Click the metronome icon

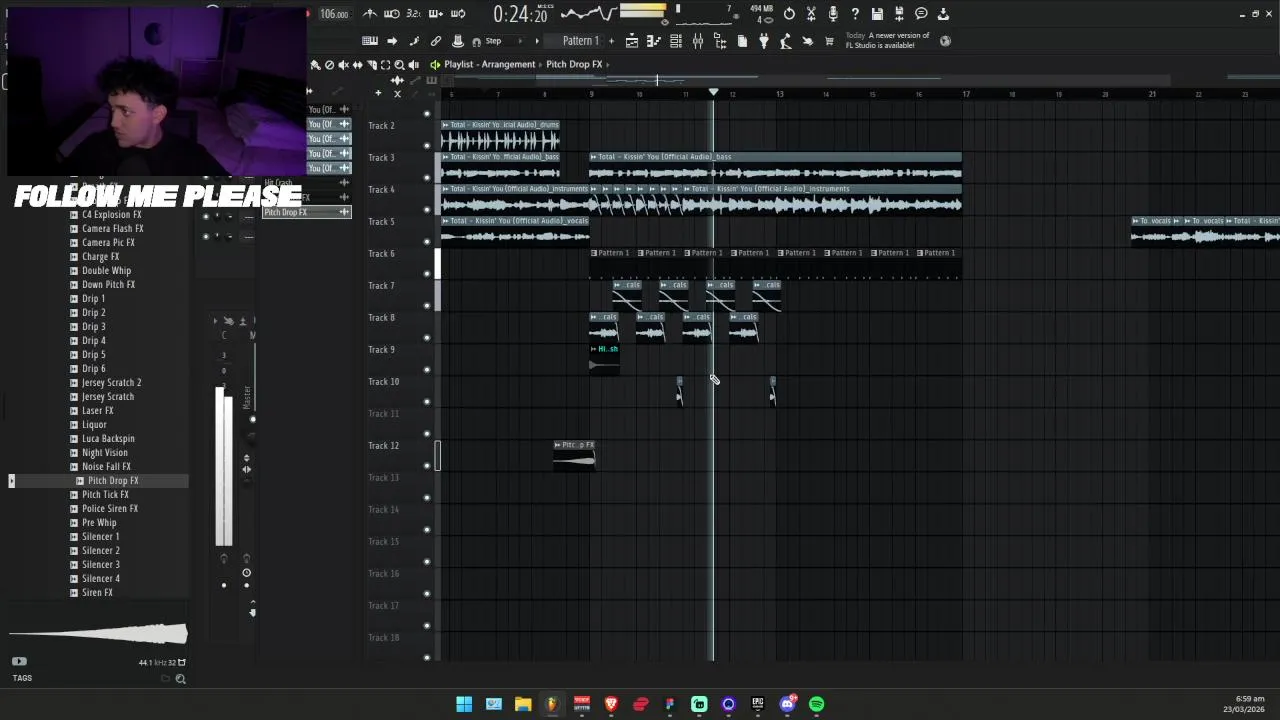point(370,14)
